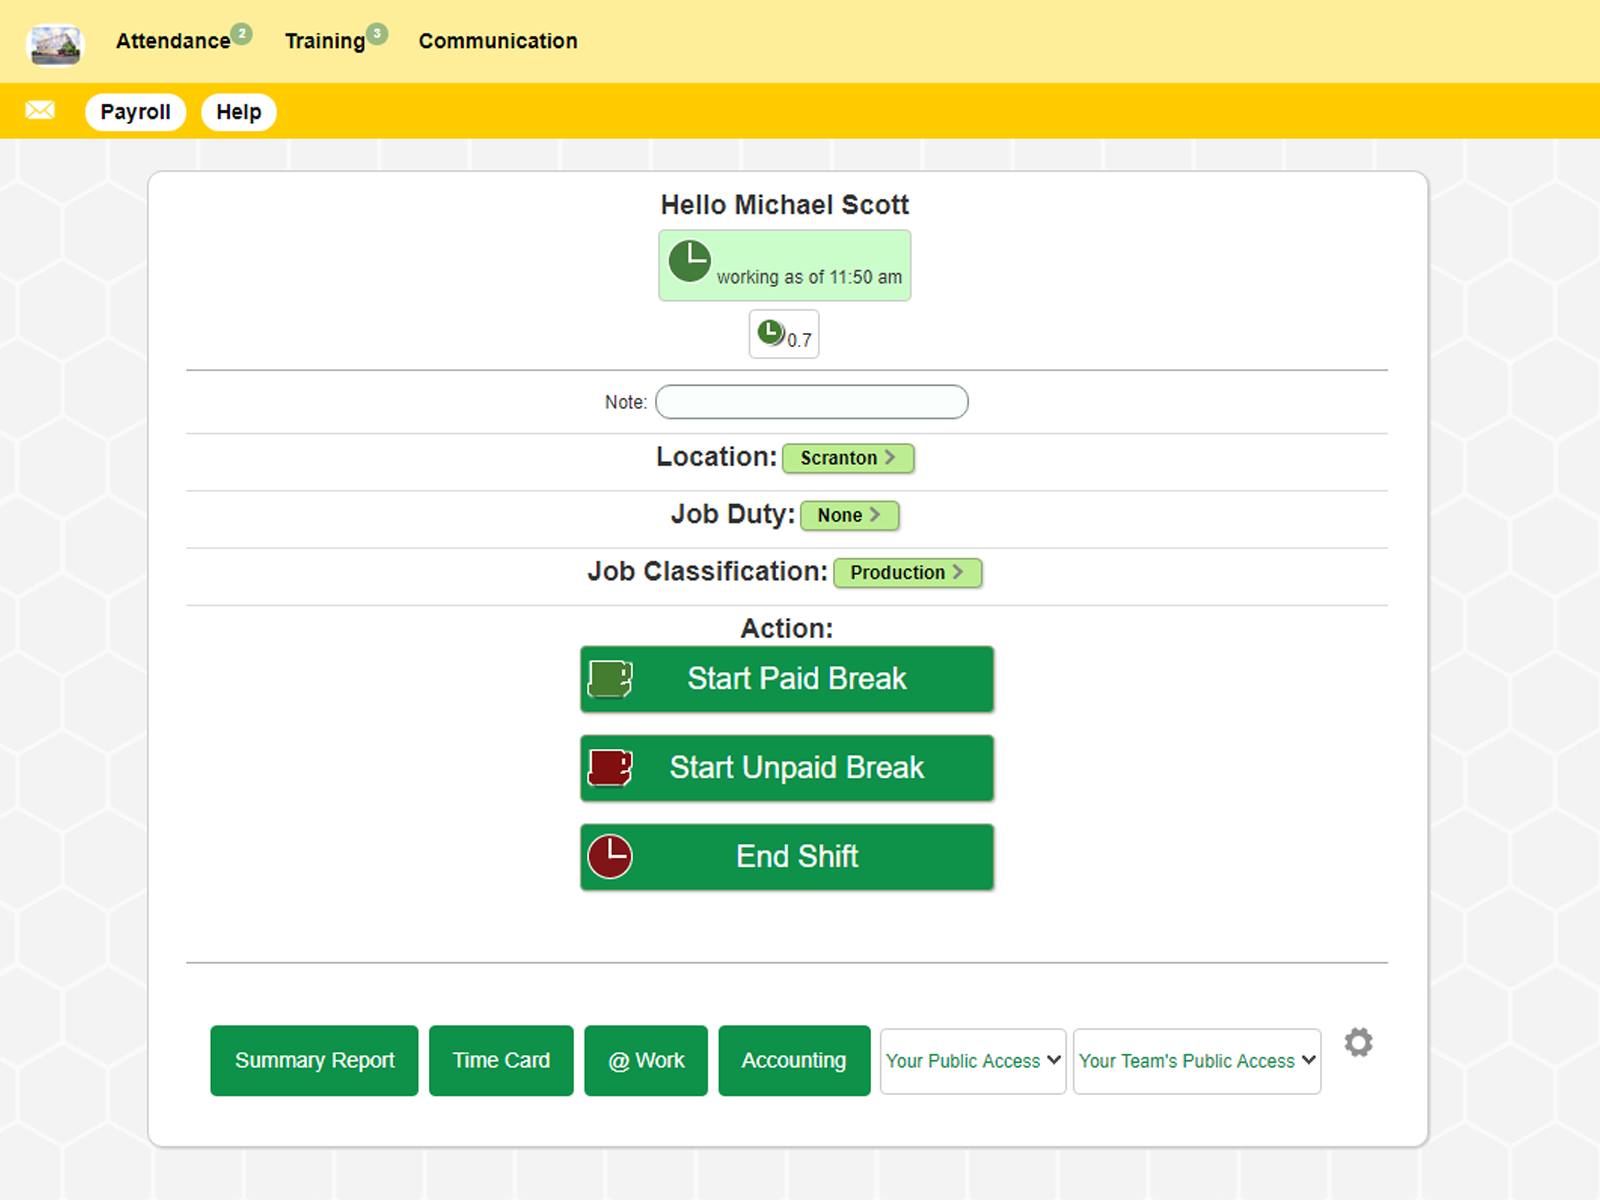This screenshot has height=1200, width=1600.
Task: Click the green mug paid break icon
Action: click(x=610, y=679)
